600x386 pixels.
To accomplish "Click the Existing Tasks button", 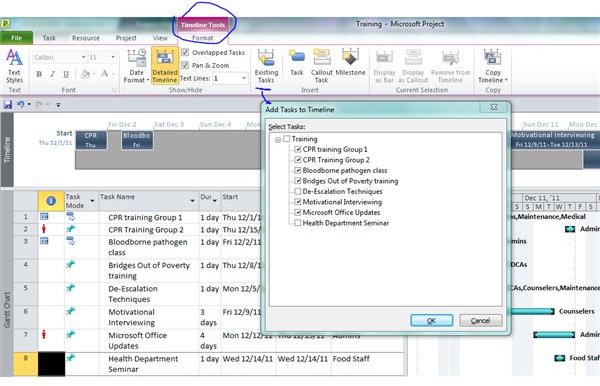I will pos(266,66).
